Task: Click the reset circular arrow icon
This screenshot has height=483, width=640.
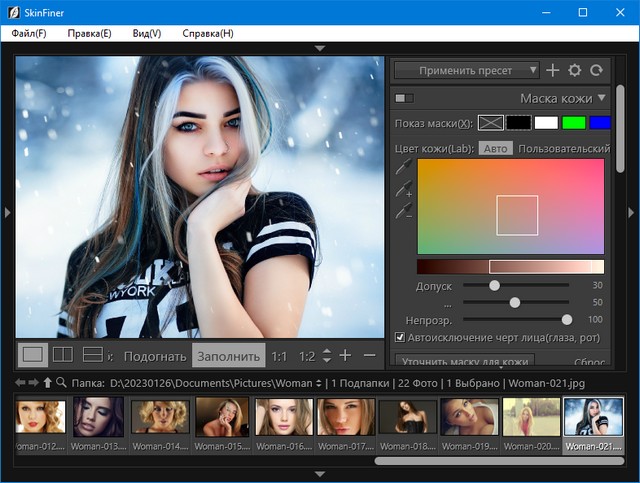Action: click(x=597, y=71)
